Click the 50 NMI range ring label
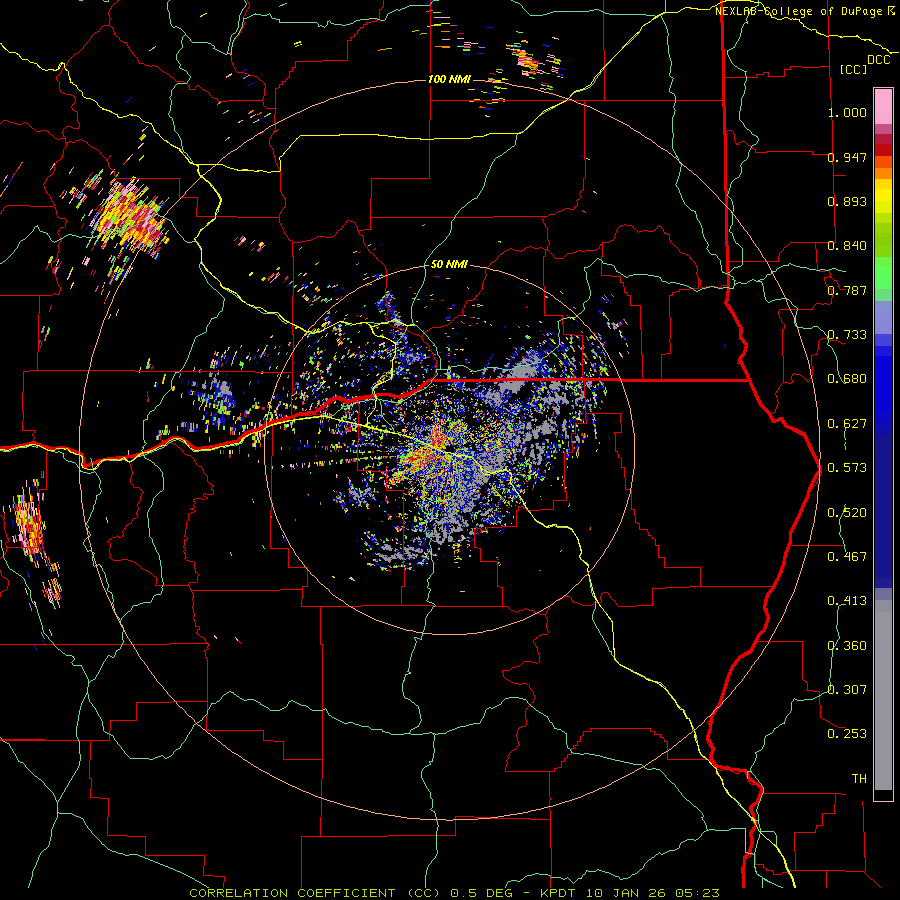The height and width of the screenshot is (900, 900). pyautogui.click(x=449, y=264)
